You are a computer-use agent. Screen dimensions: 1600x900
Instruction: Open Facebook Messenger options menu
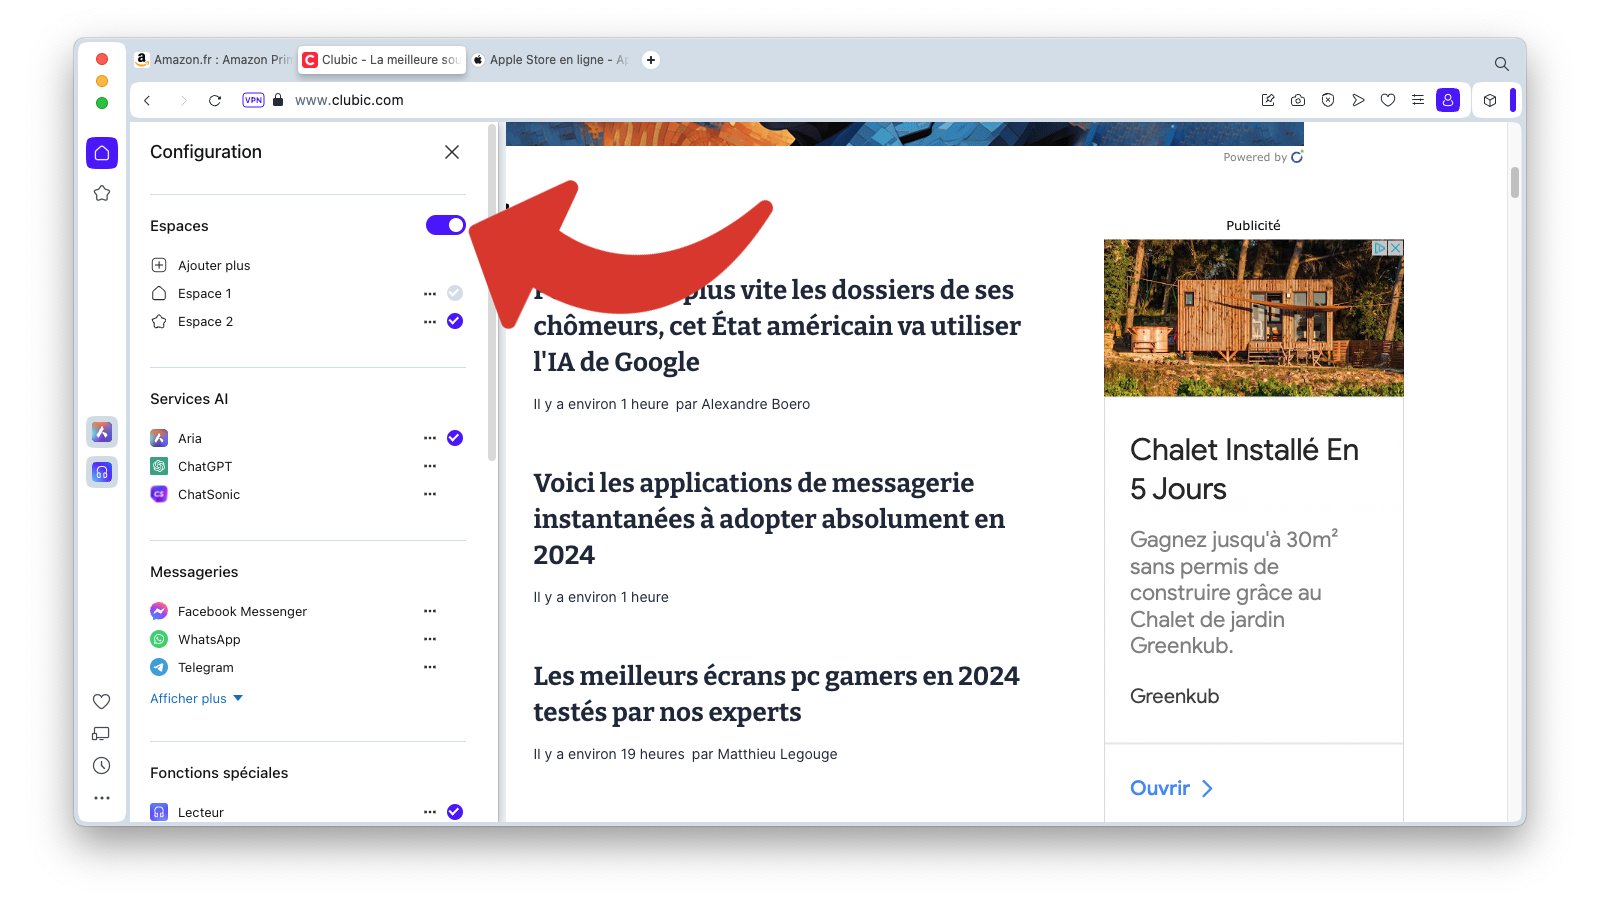click(x=430, y=611)
